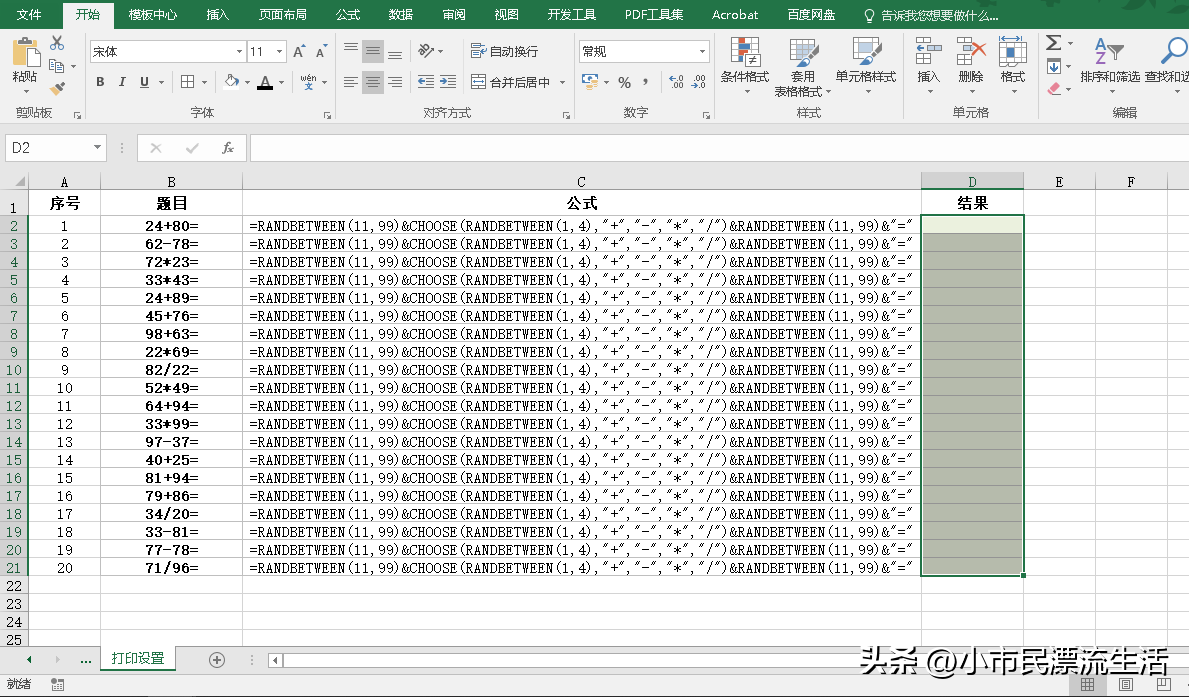
Task: Open the 宋体 font name dropdown
Action: (x=239, y=52)
